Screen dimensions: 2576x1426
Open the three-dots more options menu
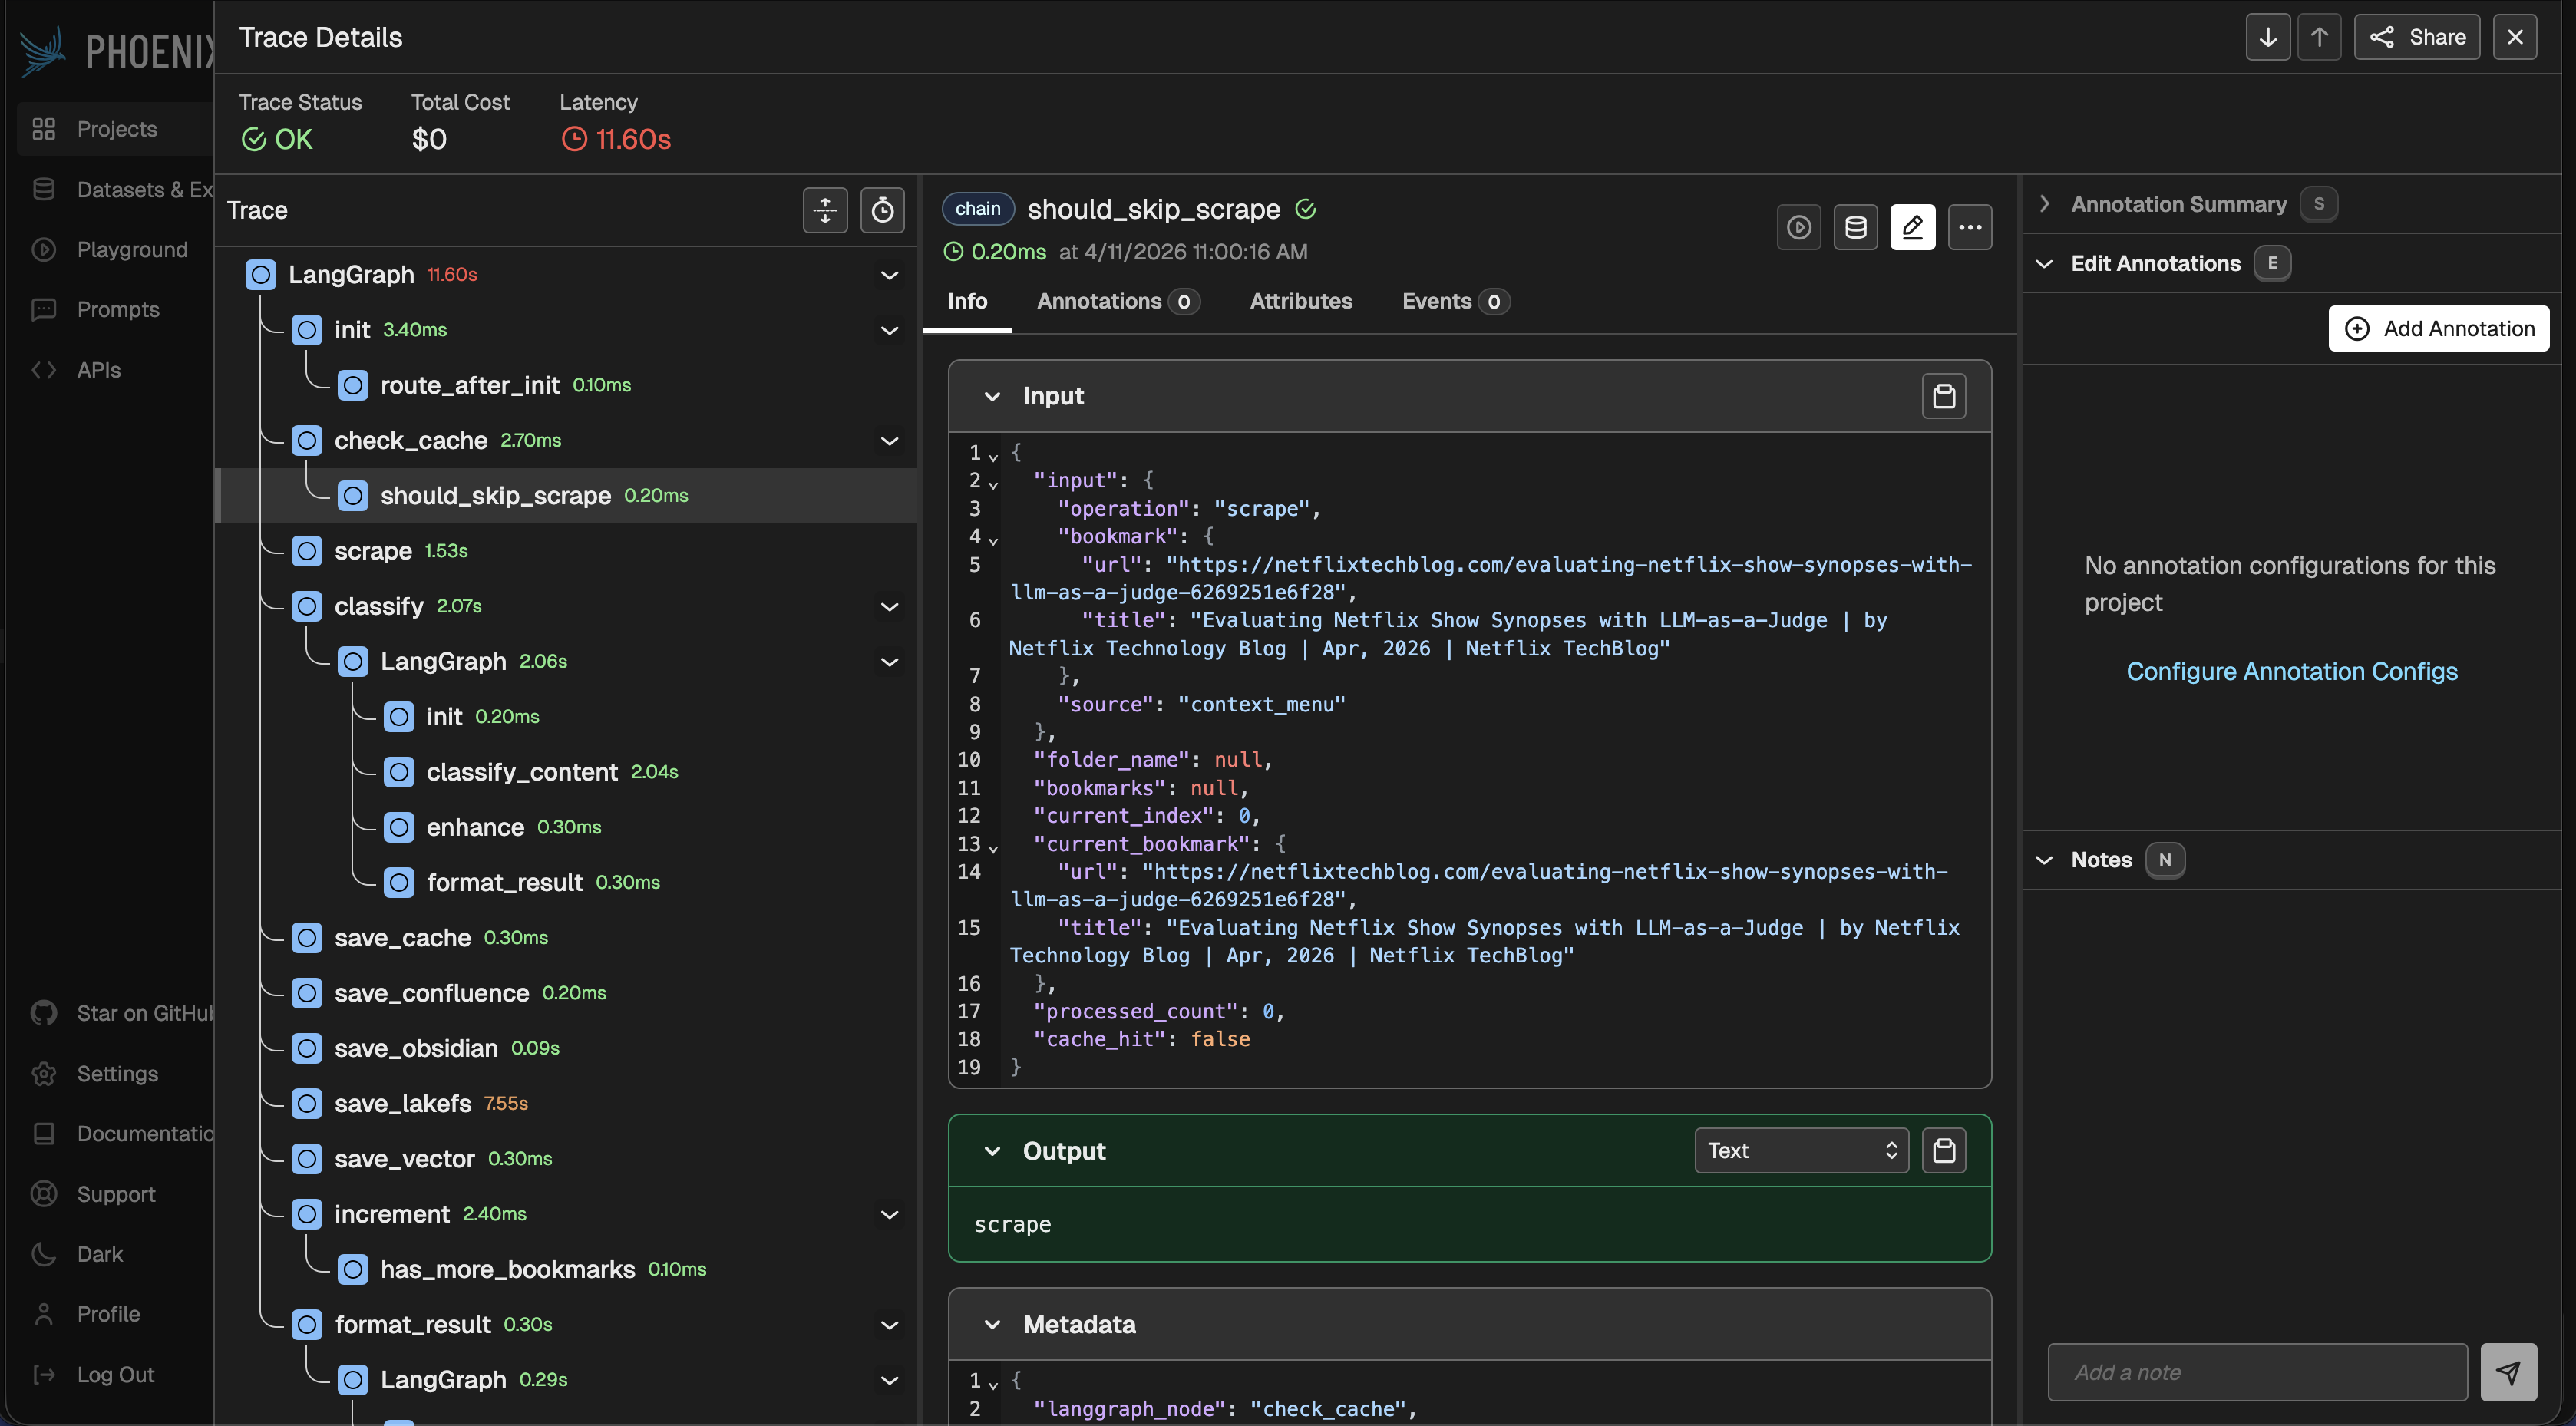click(1969, 227)
